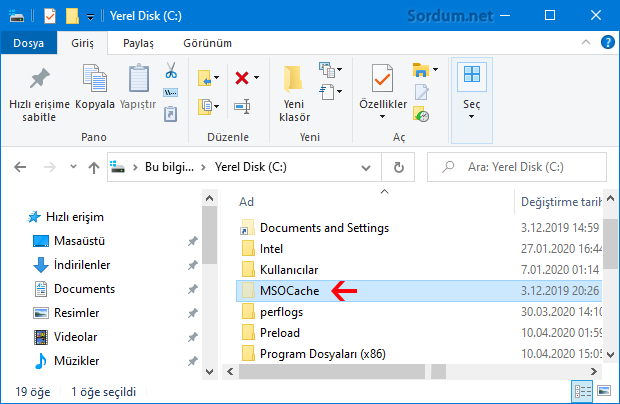The height and width of the screenshot is (404, 620).
Task: Expand the delete options dropdown arrow
Action: click(257, 77)
